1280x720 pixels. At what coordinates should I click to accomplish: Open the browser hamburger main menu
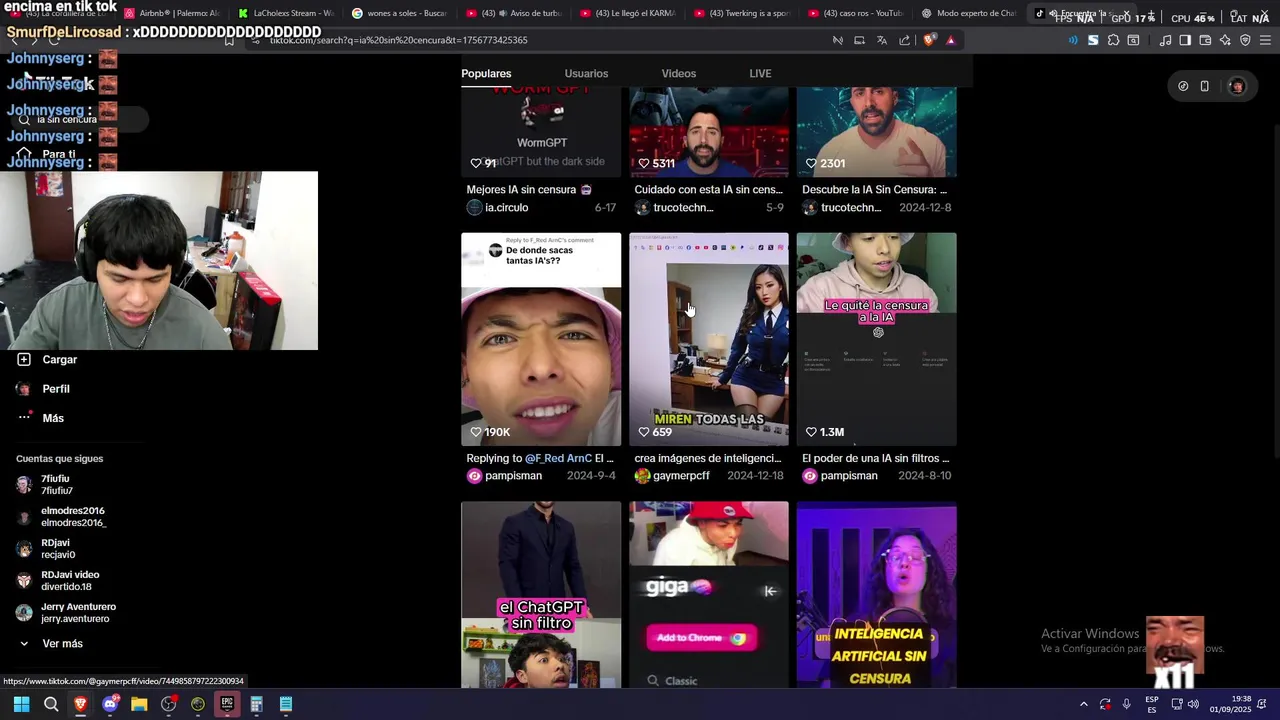1265,40
